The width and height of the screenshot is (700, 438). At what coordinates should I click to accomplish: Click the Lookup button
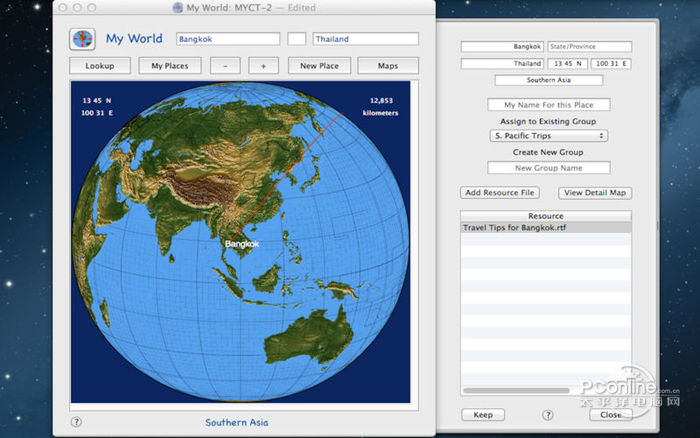click(100, 66)
